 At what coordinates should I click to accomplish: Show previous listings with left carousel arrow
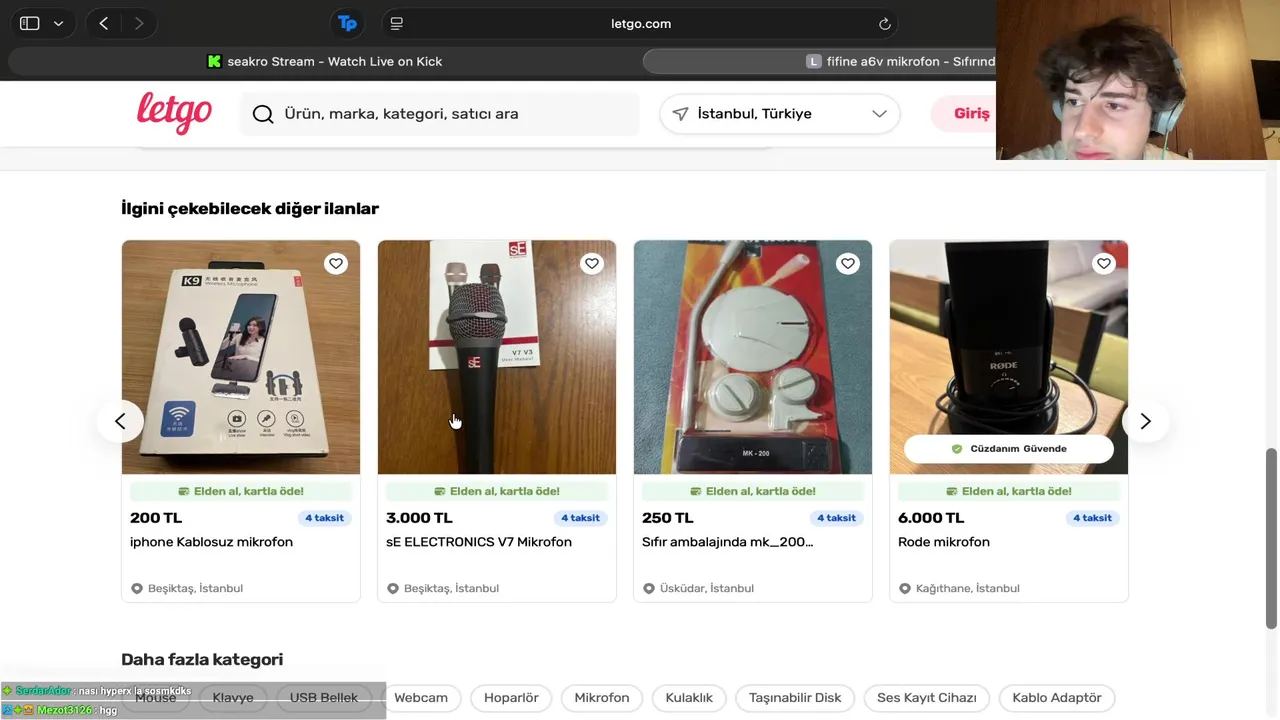point(120,421)
